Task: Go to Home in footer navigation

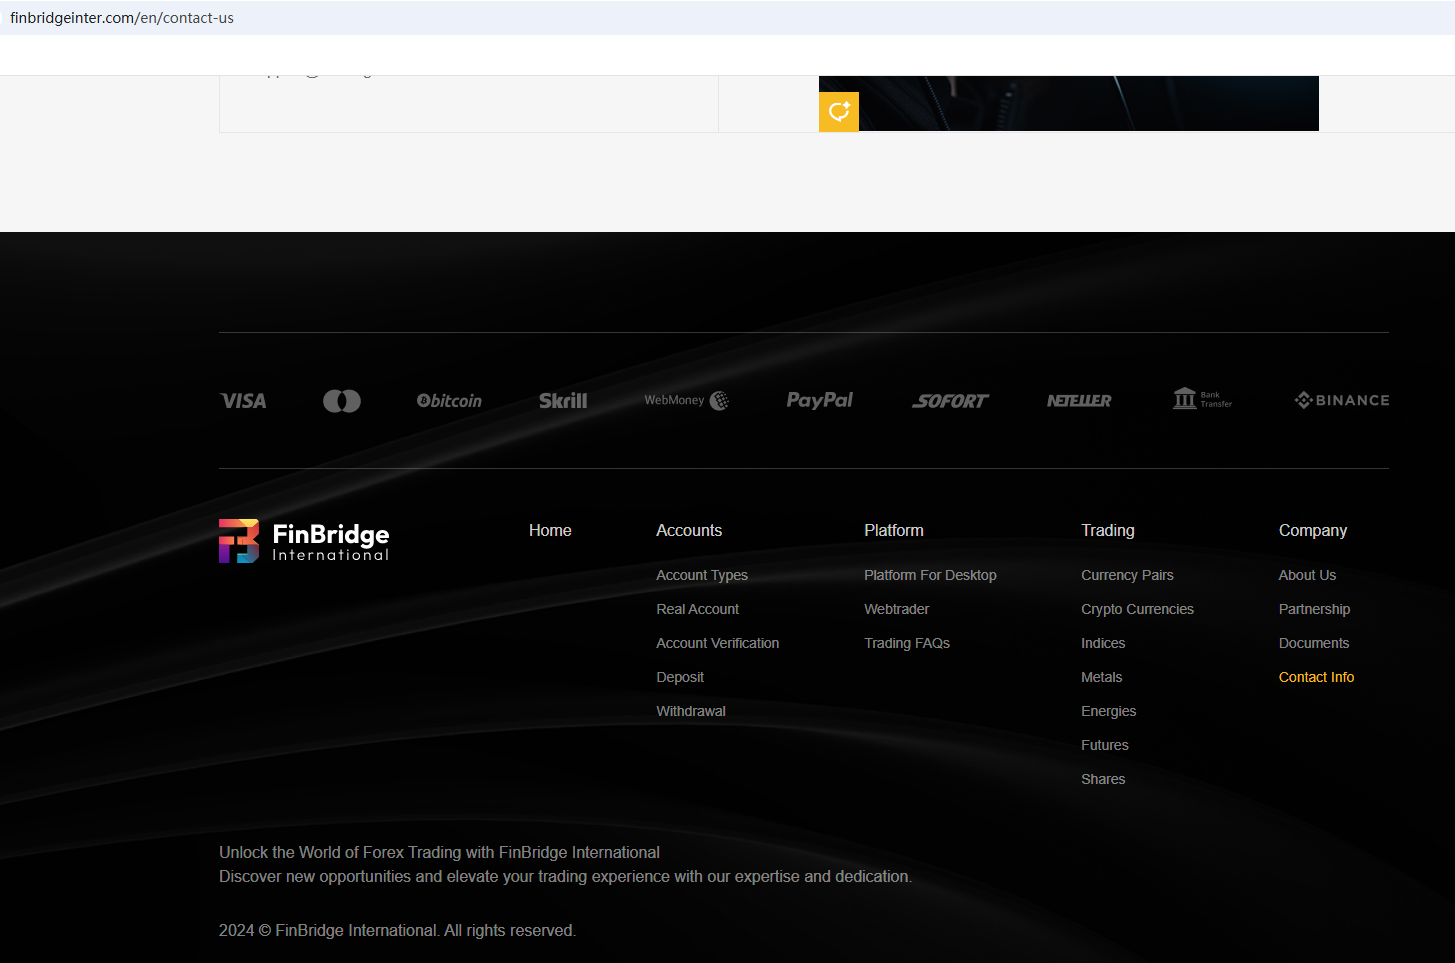Action: [550, 531]
